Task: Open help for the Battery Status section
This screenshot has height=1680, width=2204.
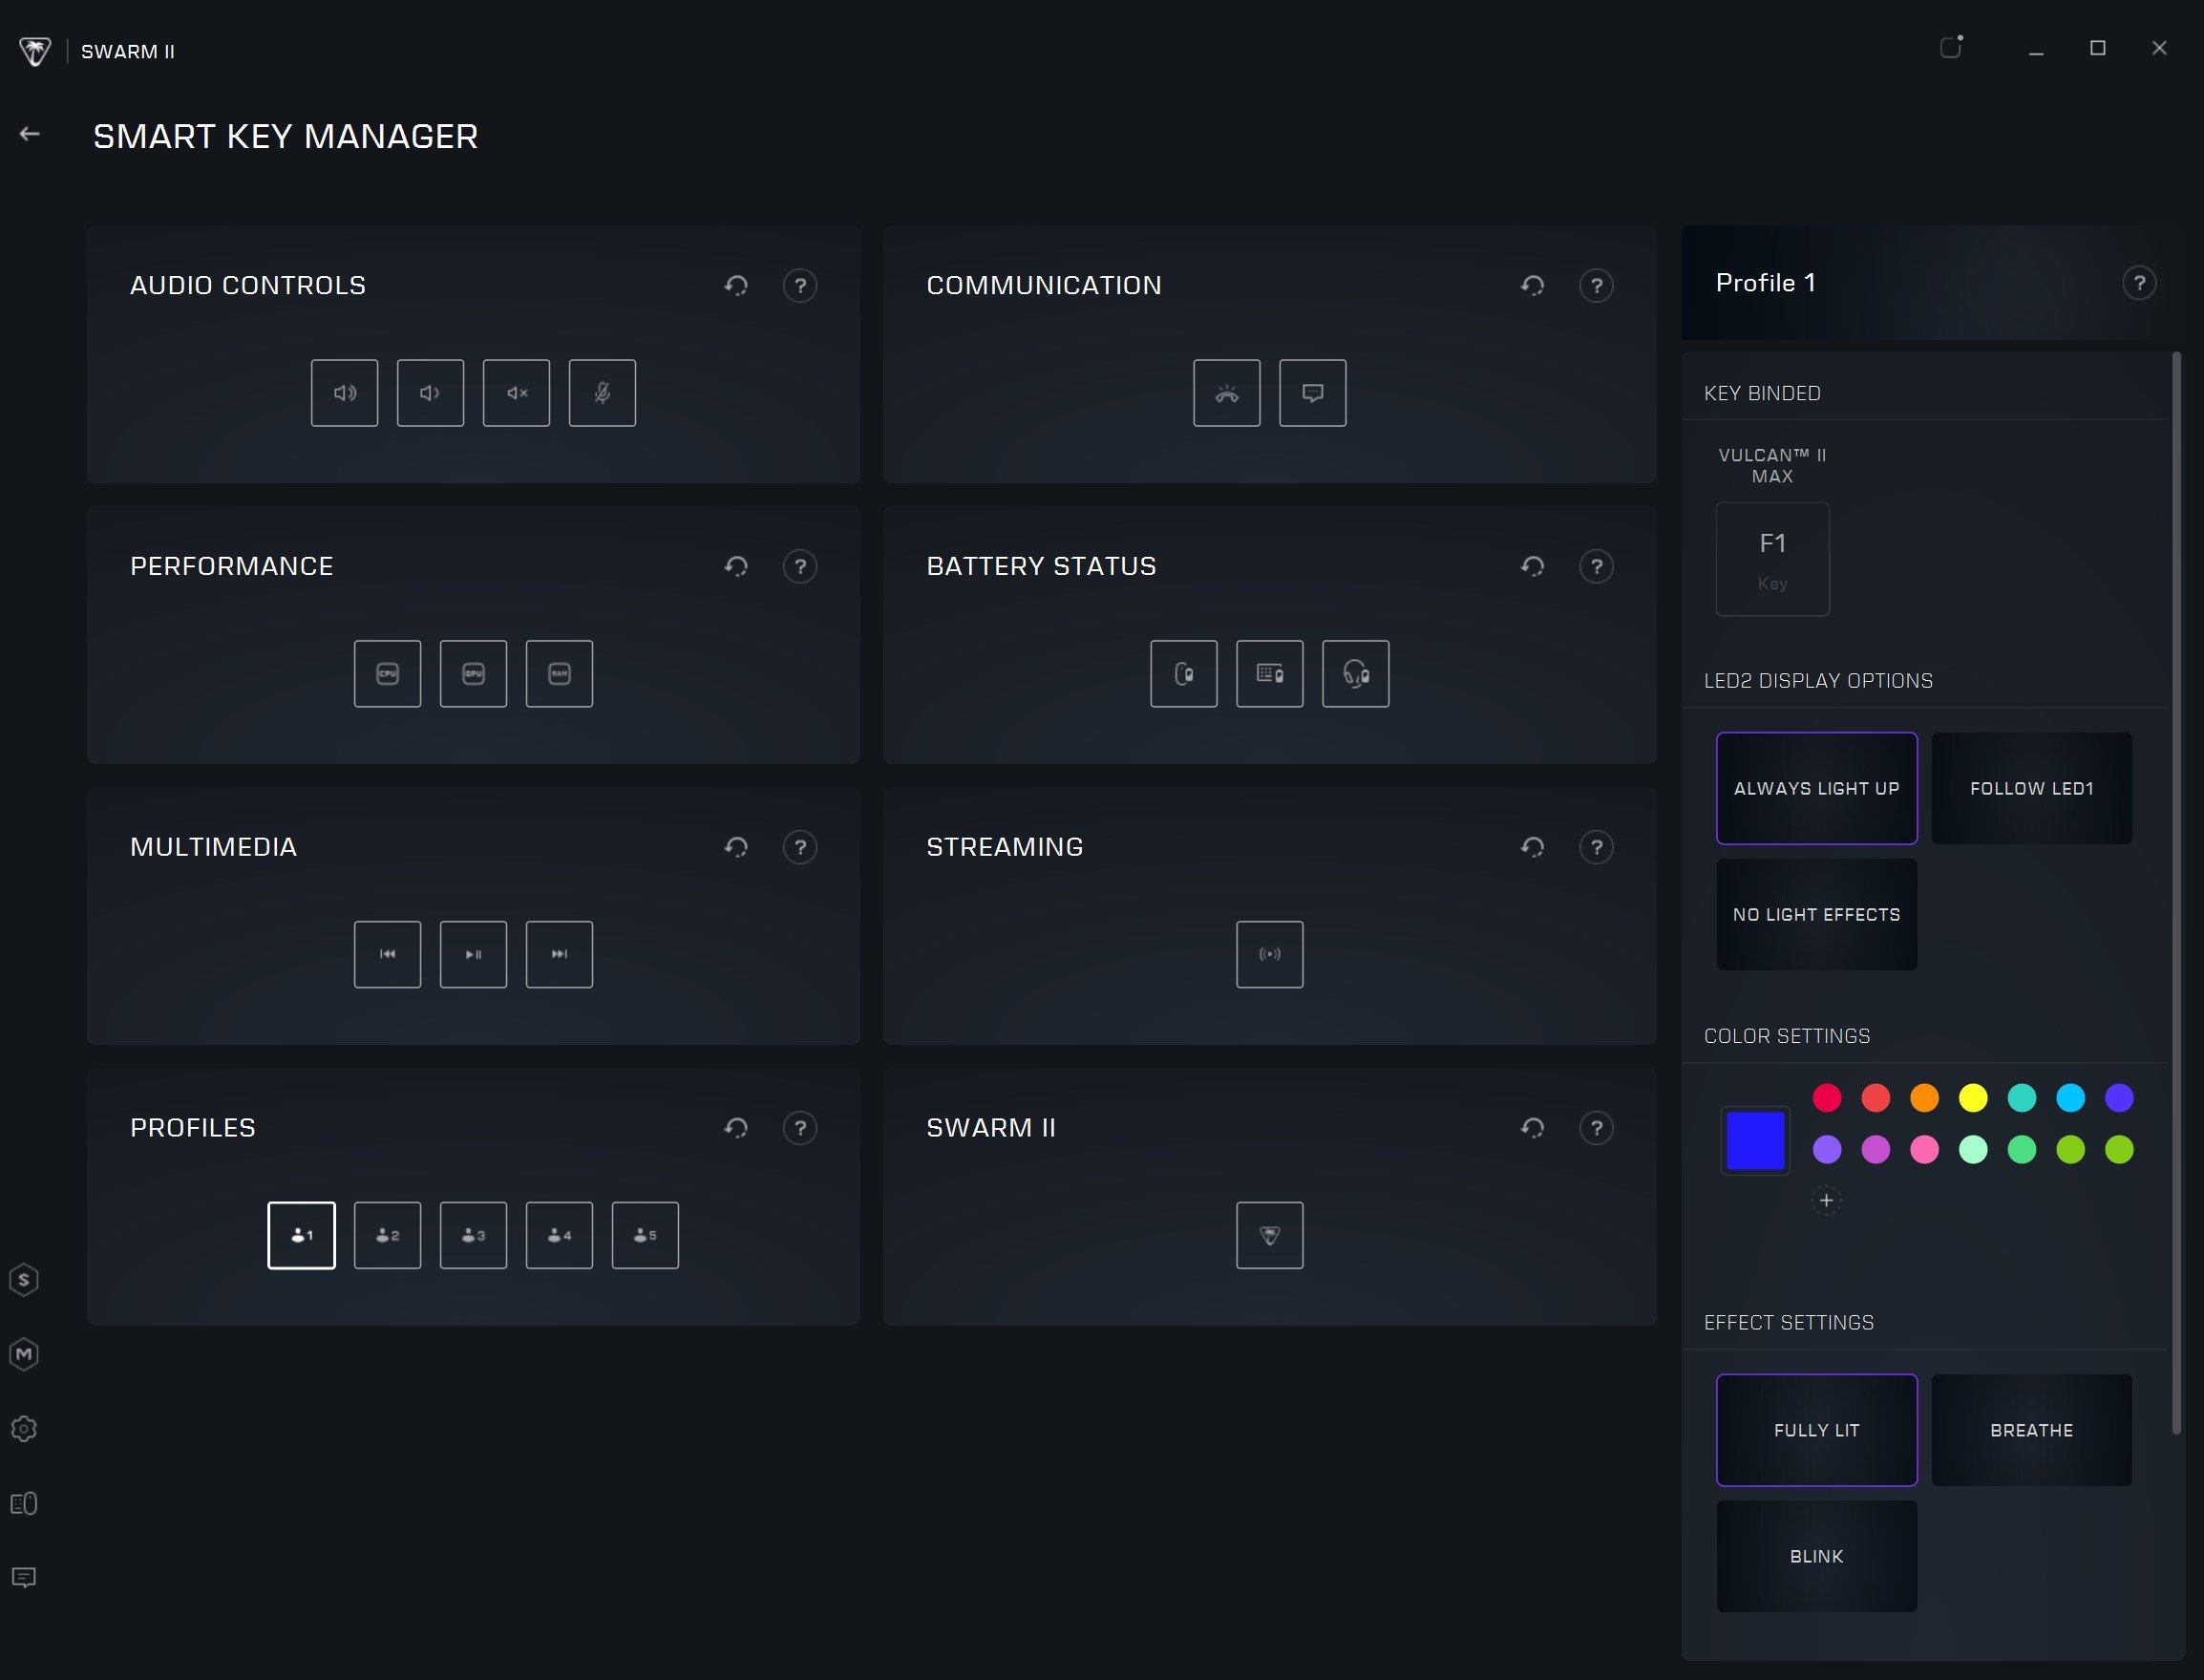Action: coord(1596,567)
